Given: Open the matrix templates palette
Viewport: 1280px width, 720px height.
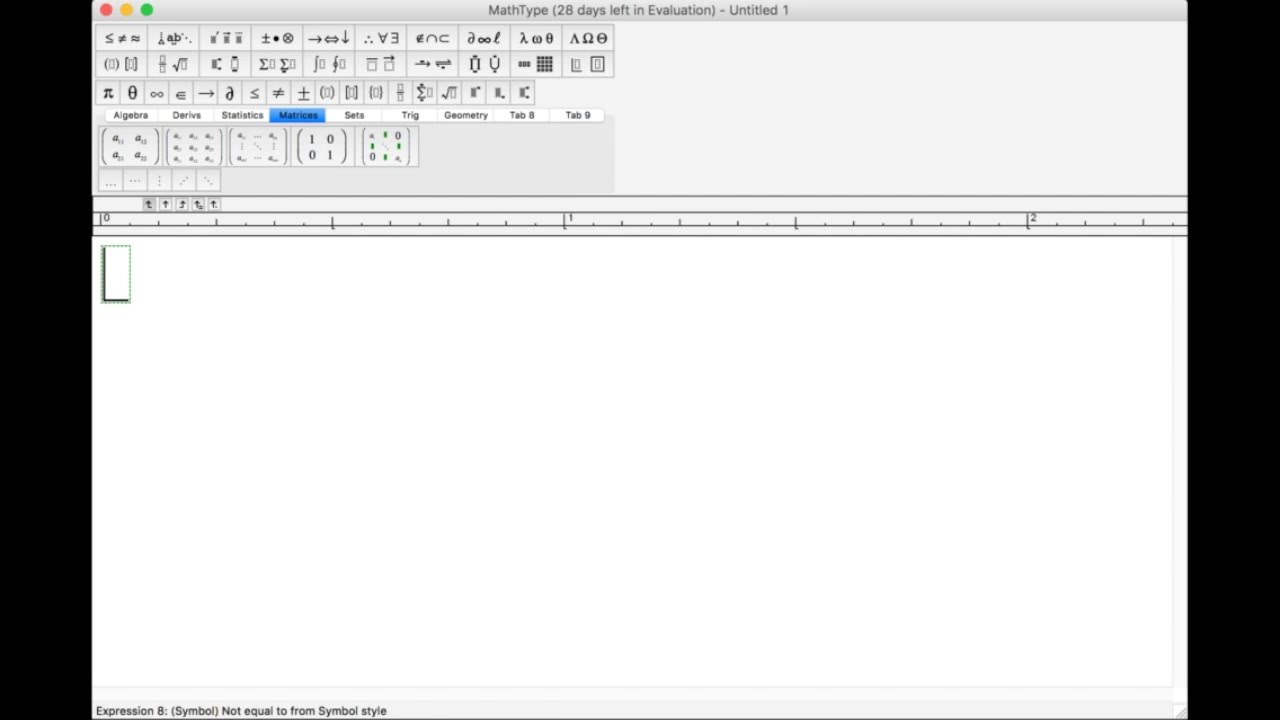Looking at the screenshot, I should click(x=536, y=64).
